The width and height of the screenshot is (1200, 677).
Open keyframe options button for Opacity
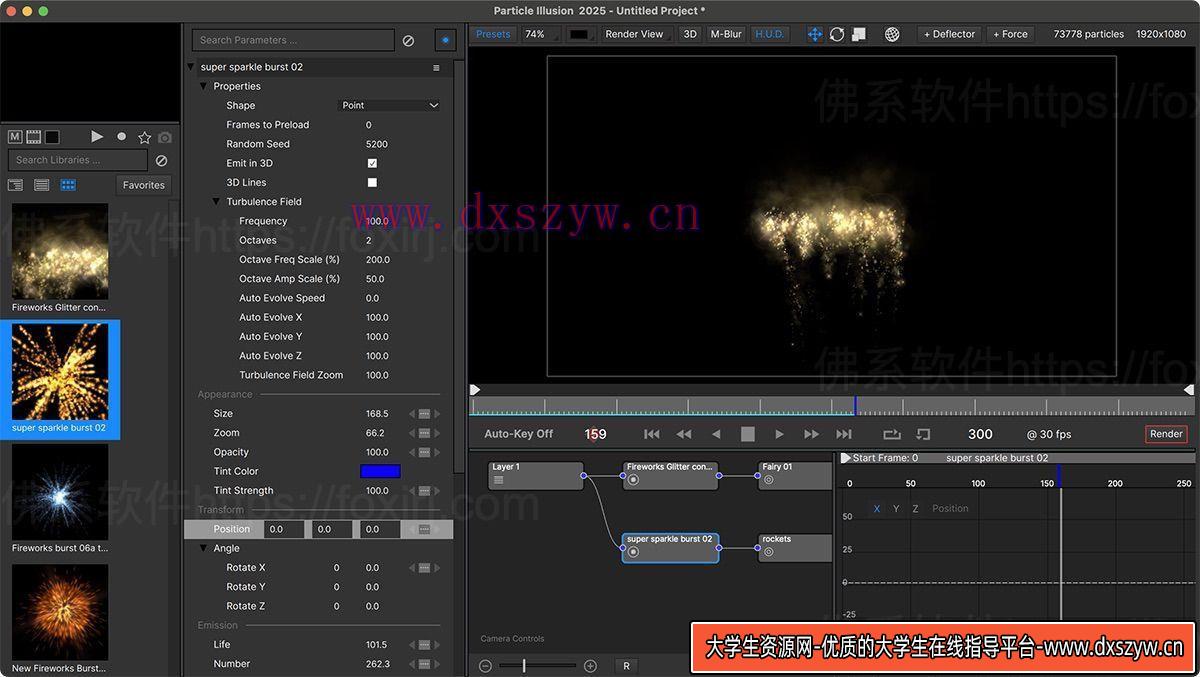(x=424, y=452)
